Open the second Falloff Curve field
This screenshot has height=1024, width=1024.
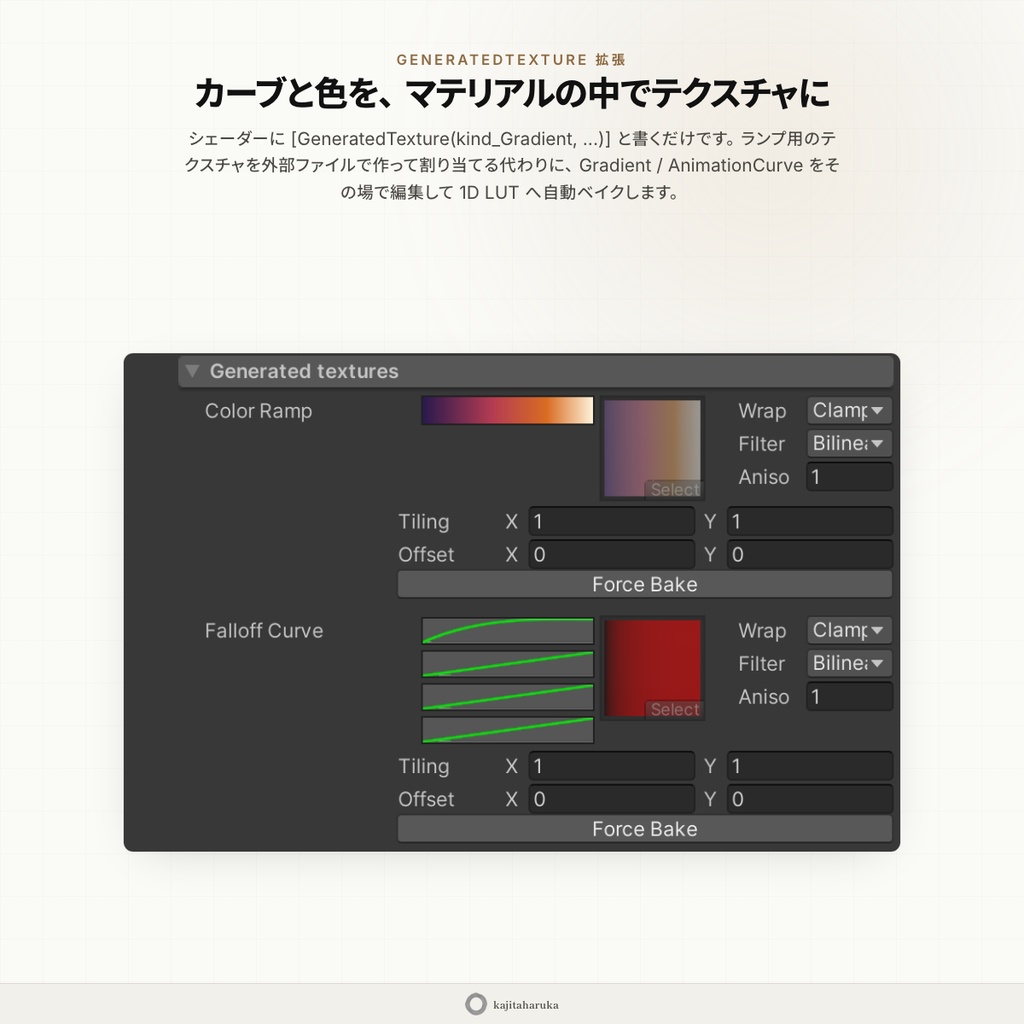click(507, 664)
